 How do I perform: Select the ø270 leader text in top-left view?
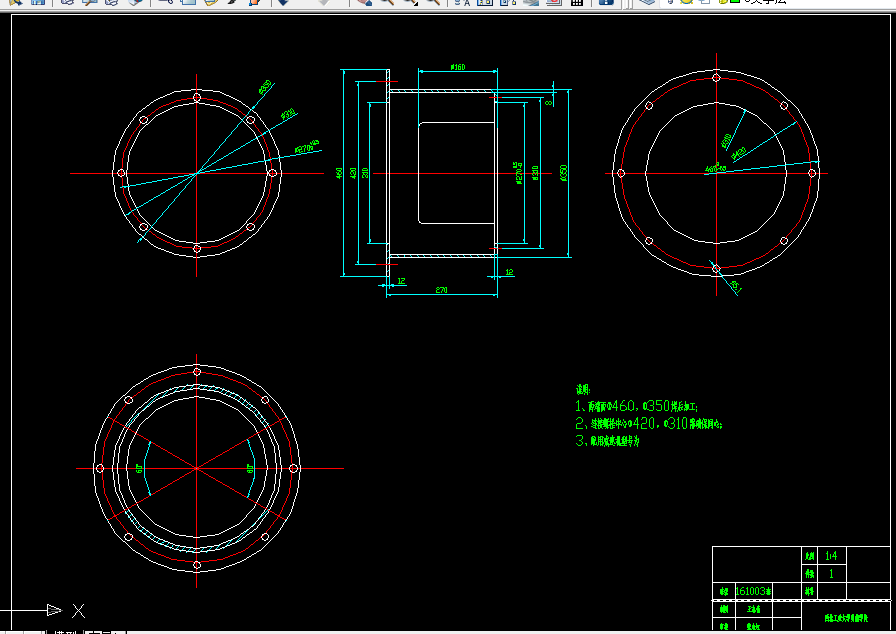(x=307, y=147)
